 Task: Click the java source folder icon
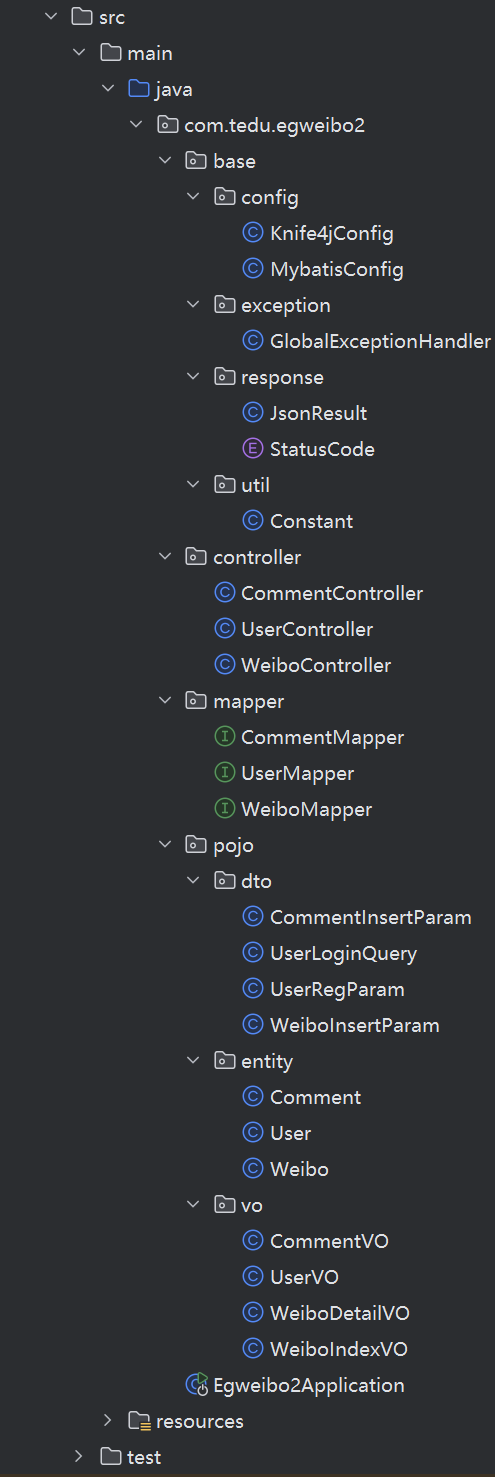point(139,89)
